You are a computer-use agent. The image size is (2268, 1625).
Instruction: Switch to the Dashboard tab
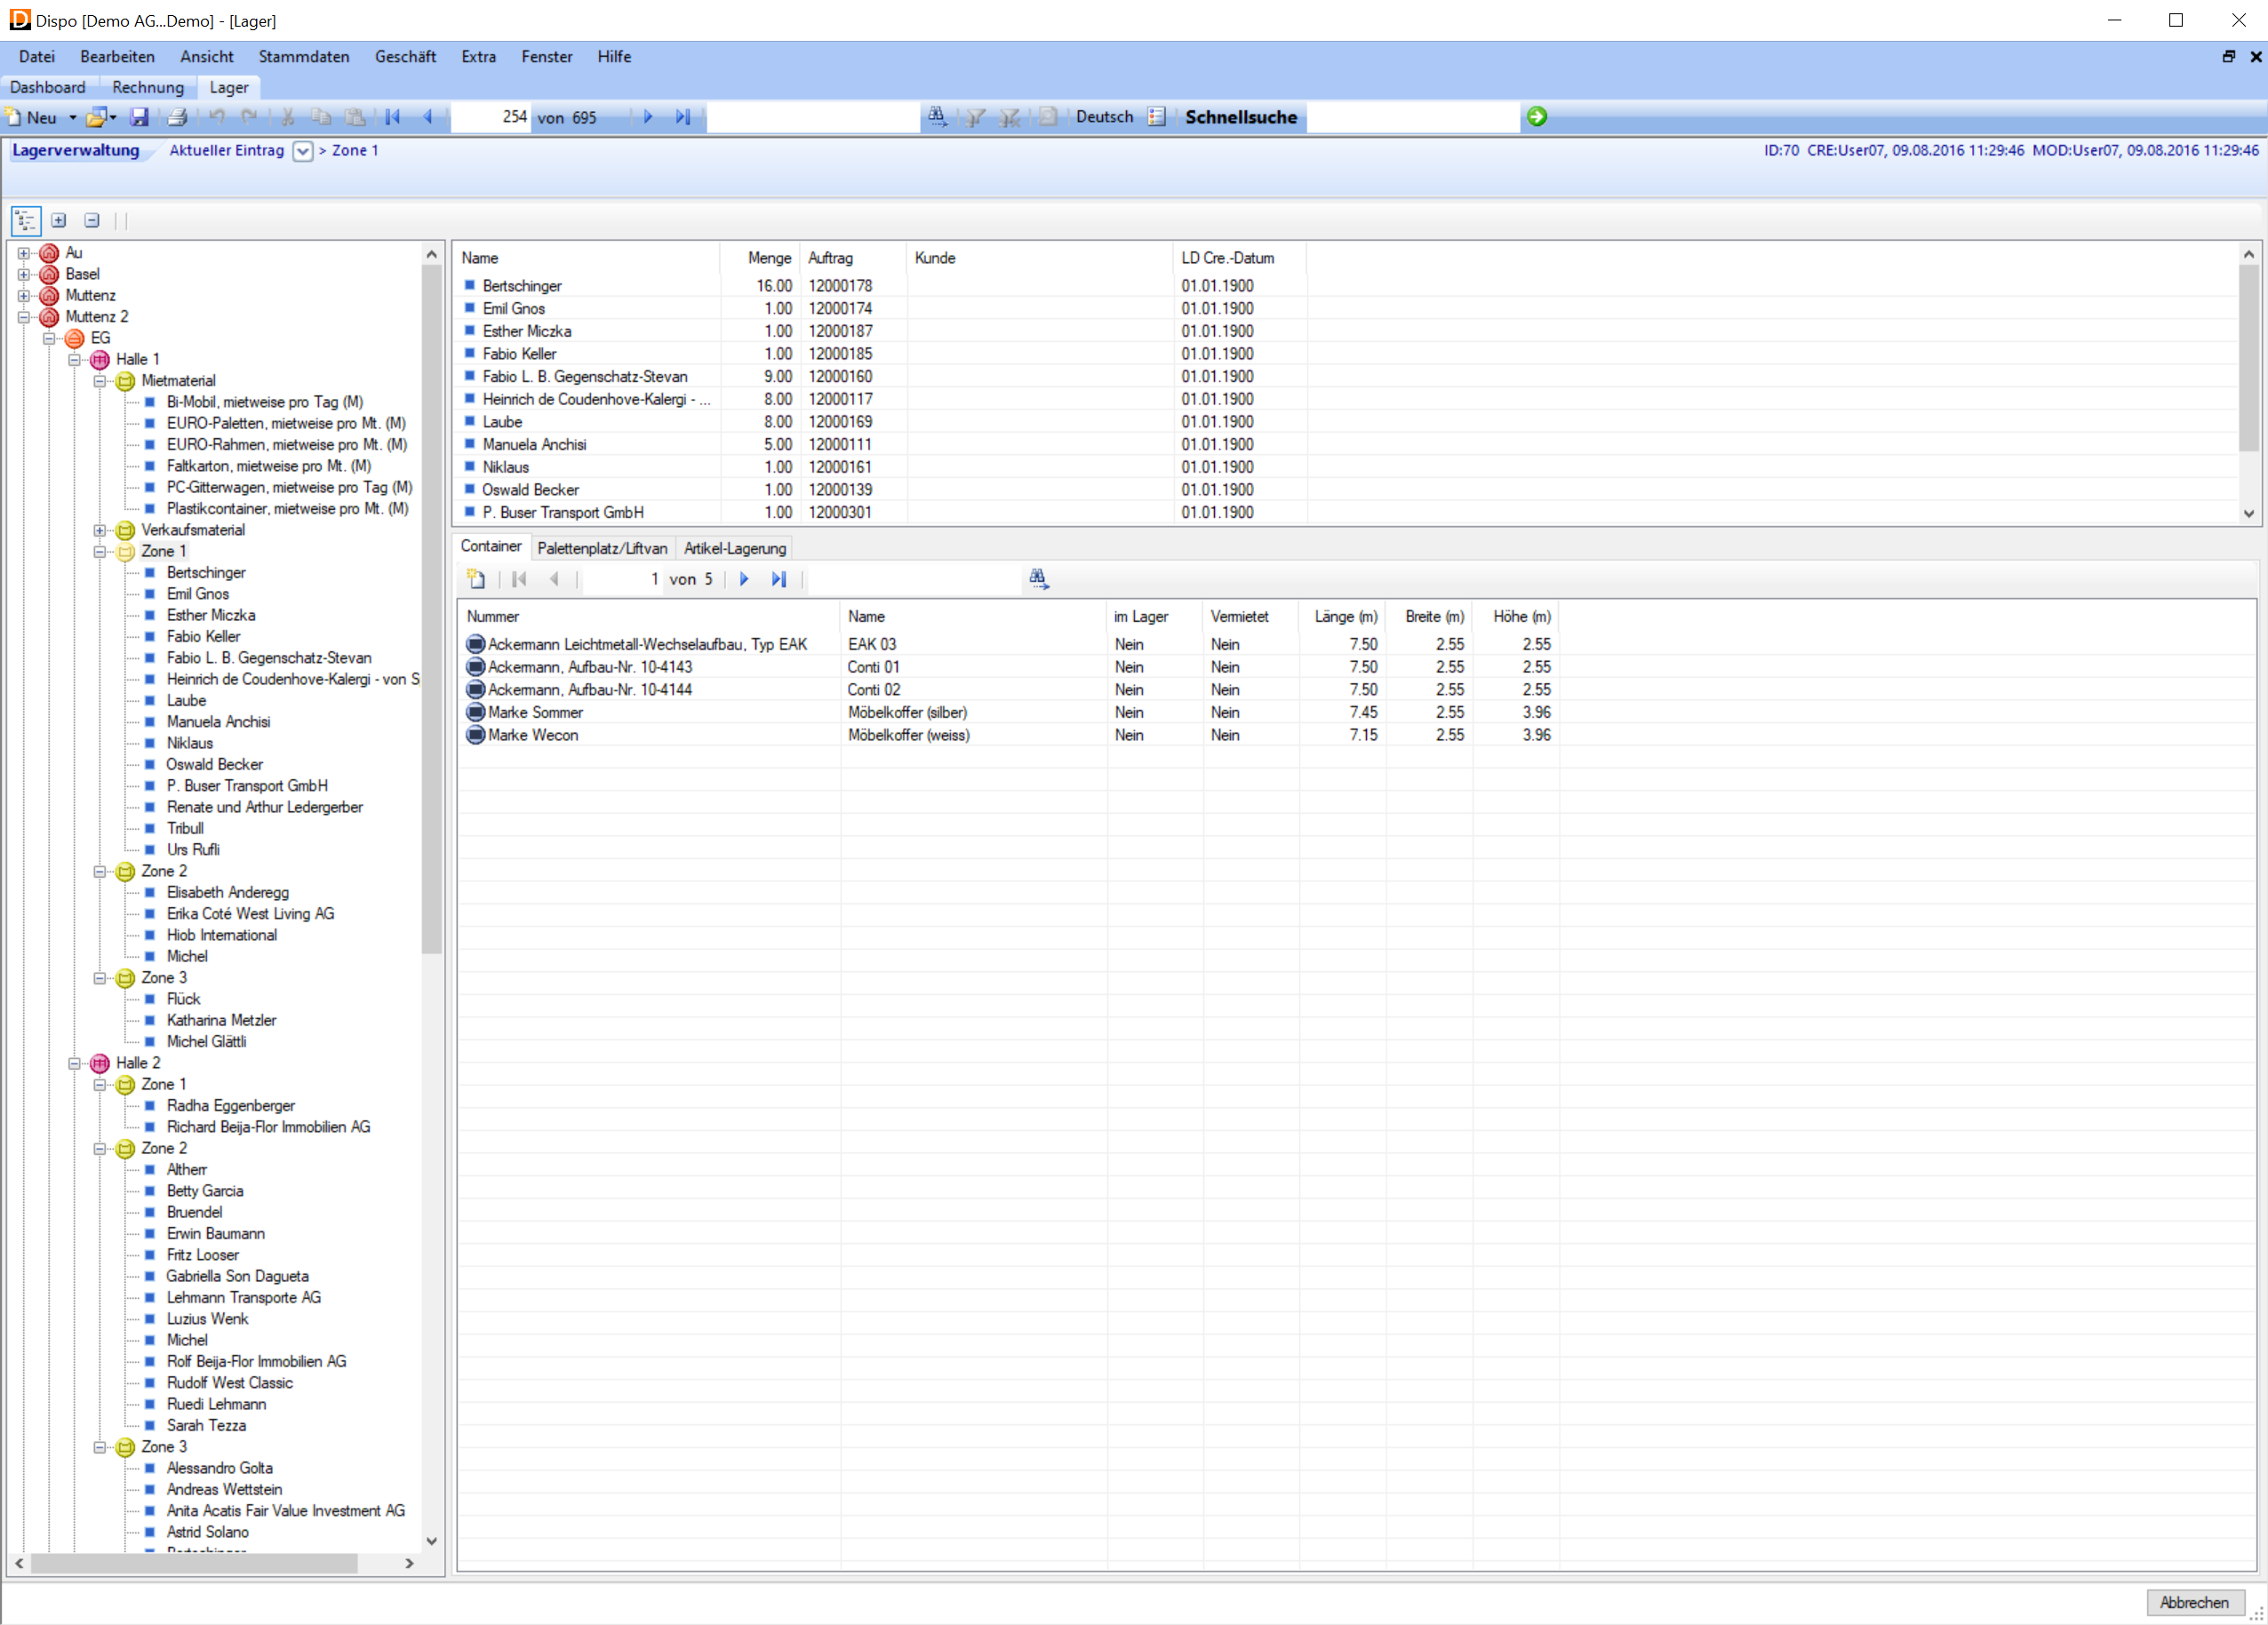click(48, 88)
